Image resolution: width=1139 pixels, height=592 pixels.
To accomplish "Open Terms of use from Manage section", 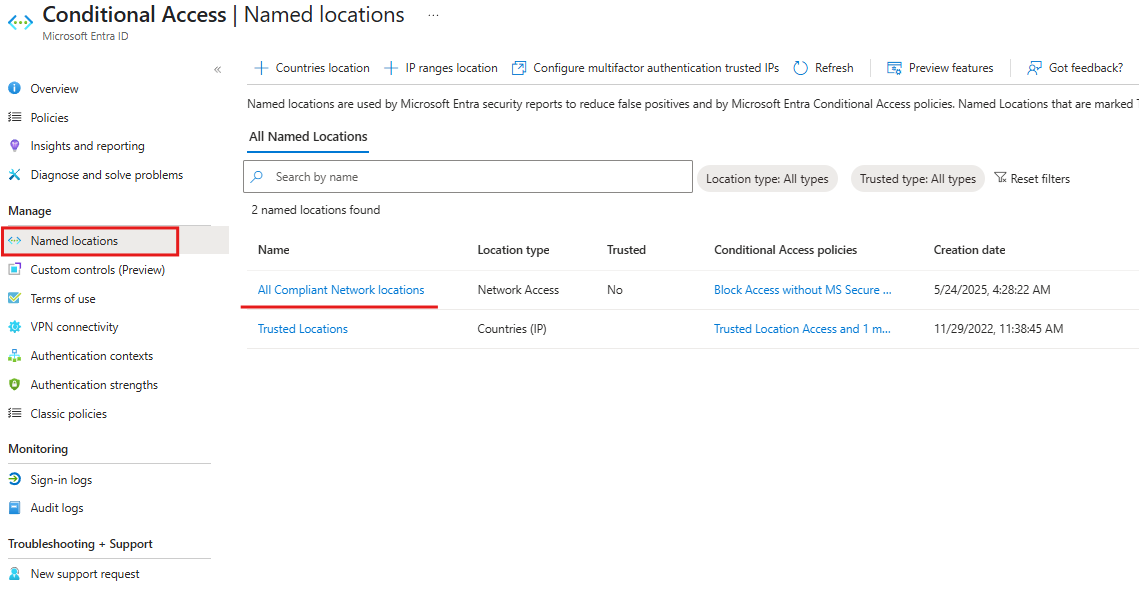I will point(58,298).
